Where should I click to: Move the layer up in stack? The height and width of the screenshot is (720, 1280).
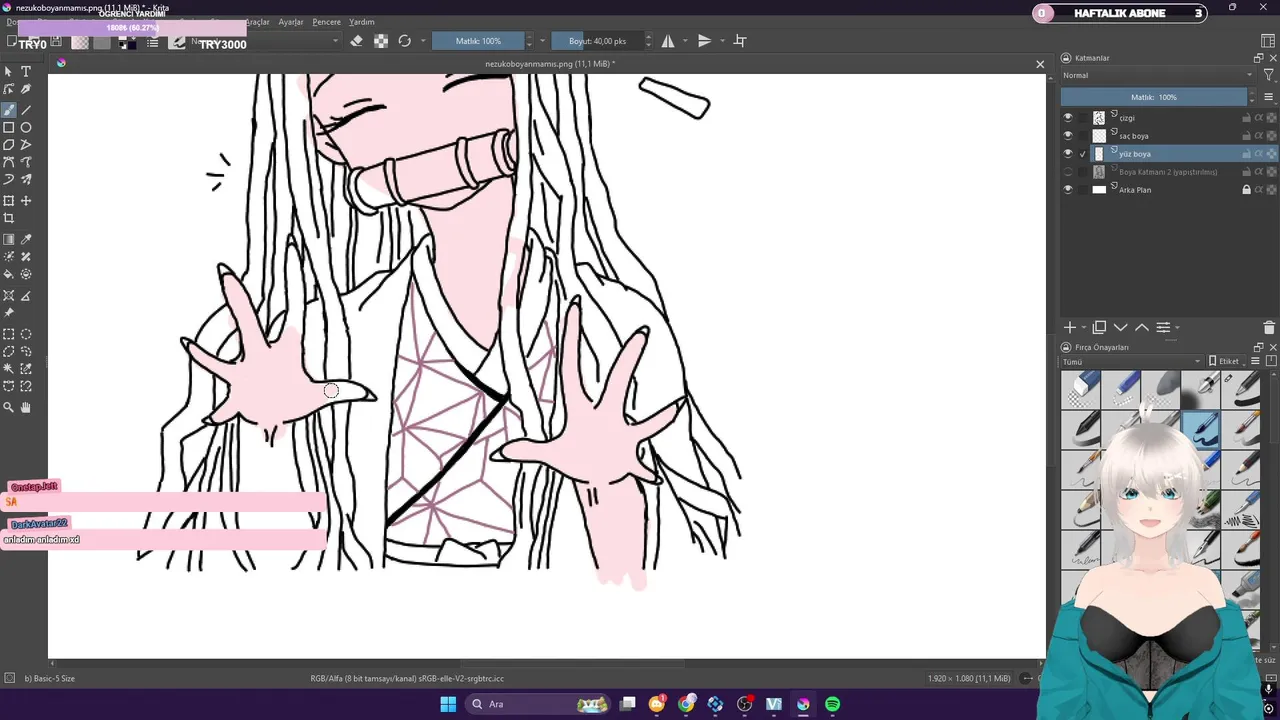(1142, 328)
